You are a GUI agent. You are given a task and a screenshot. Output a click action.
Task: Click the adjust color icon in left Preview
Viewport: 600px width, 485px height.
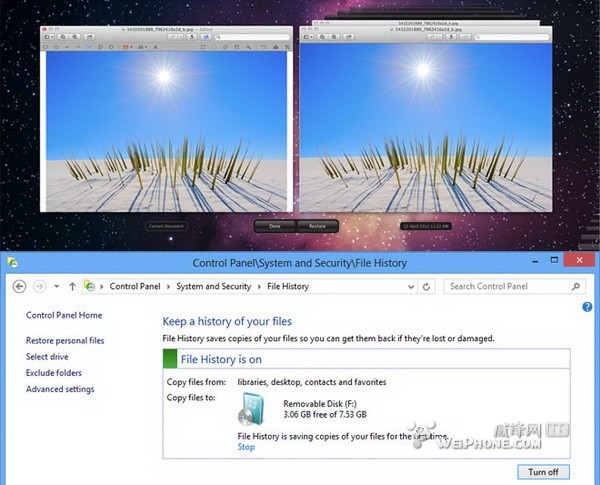[x=276, y=47]
